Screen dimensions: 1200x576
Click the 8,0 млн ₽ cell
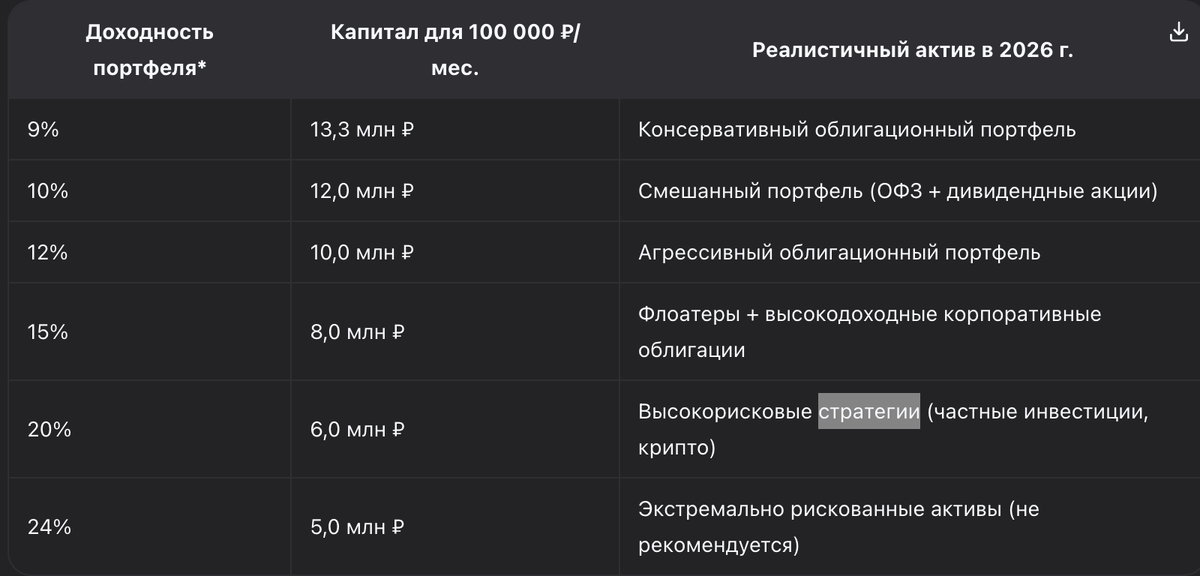pos(455,332)
